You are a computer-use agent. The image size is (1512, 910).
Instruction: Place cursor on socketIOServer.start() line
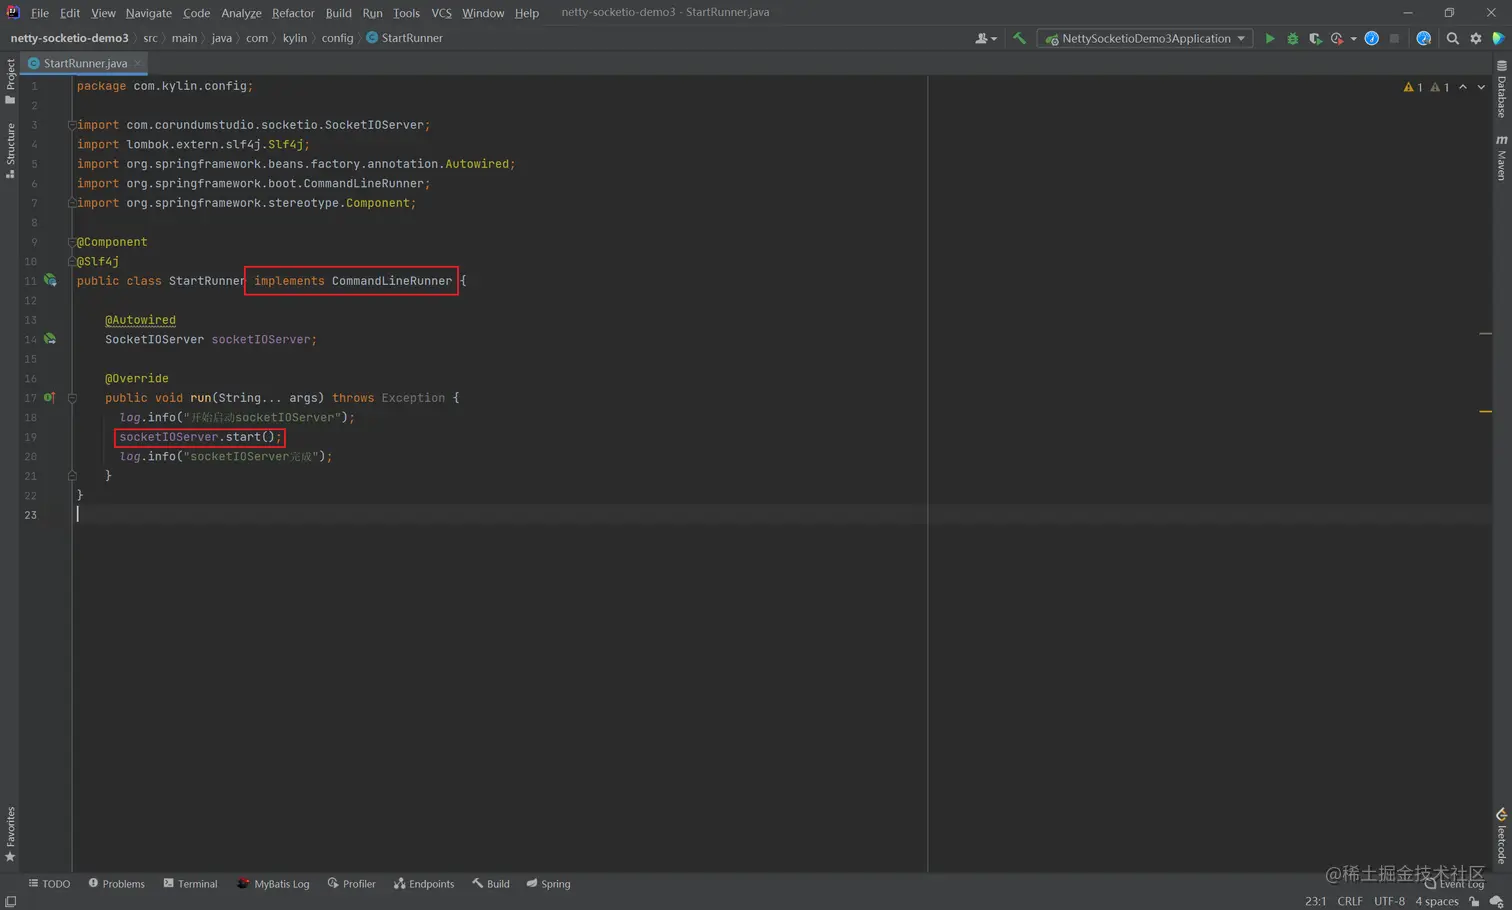[x=200, y=437]
